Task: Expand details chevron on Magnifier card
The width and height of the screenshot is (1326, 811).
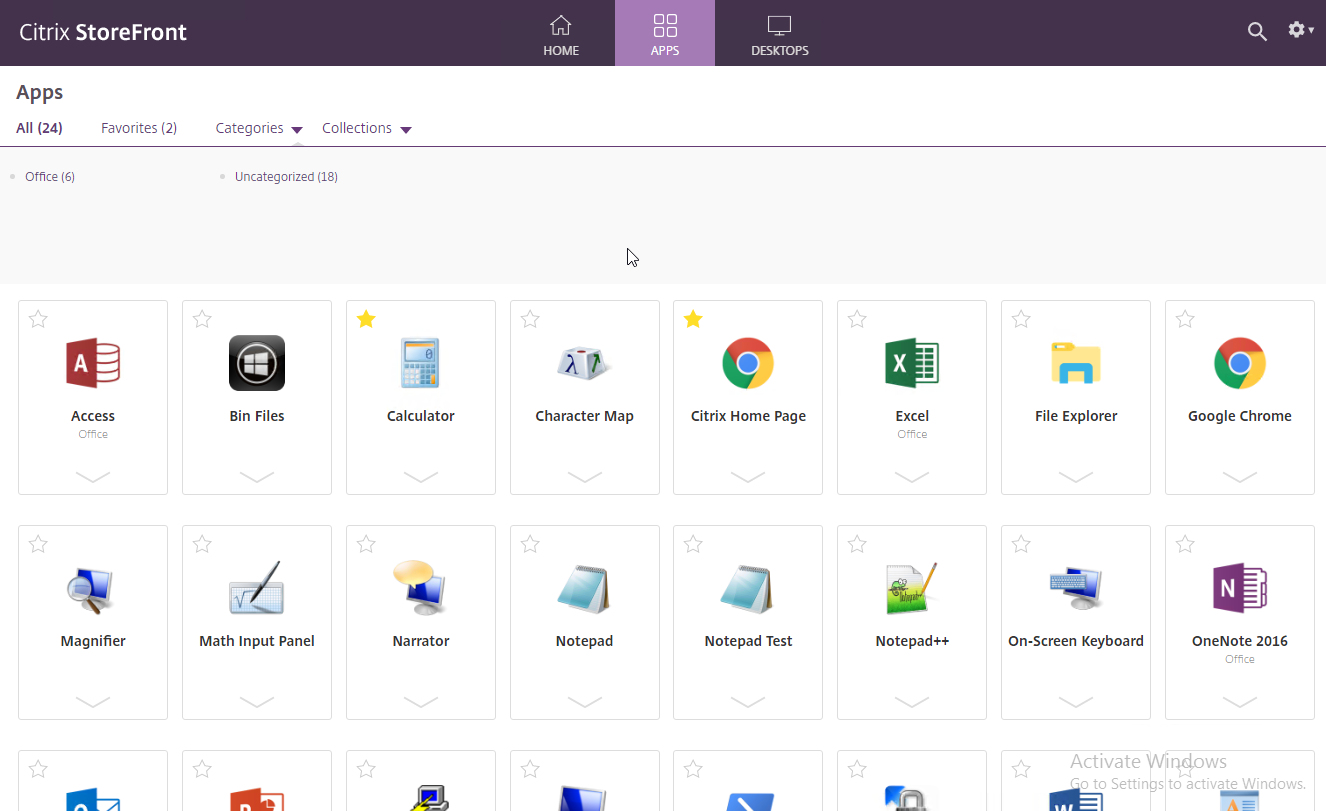Action: (x=93, y=702)
